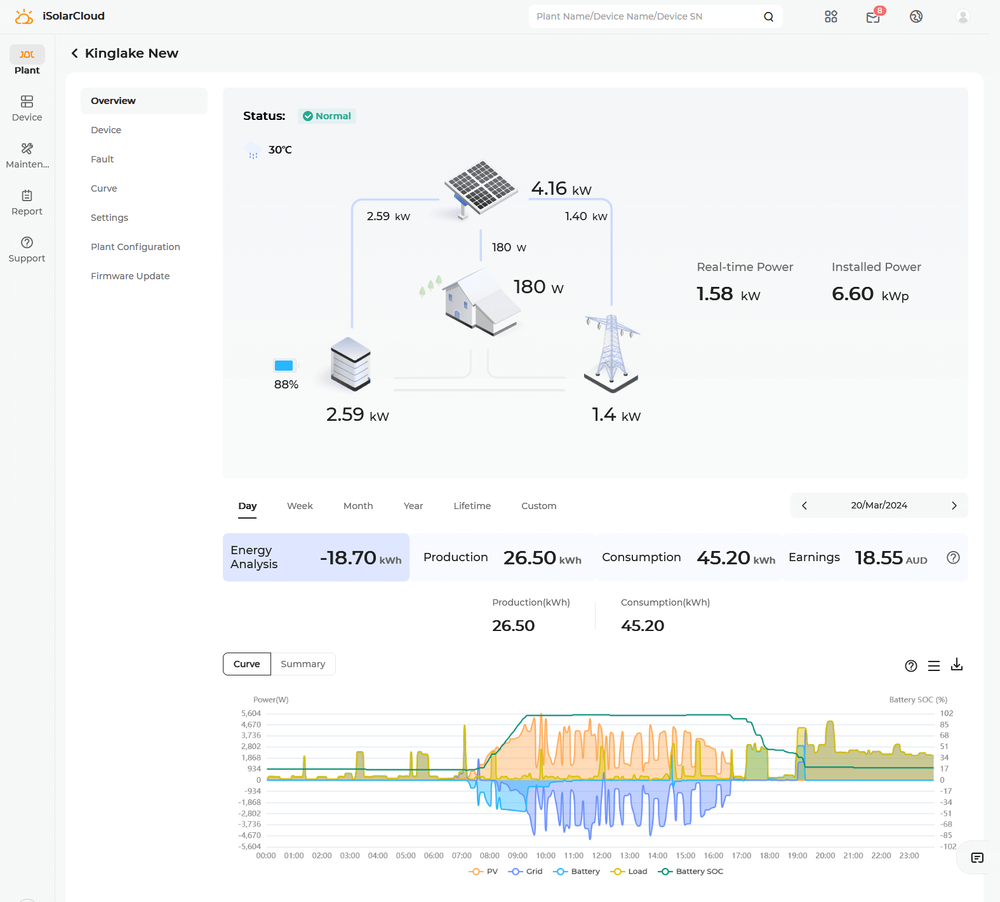
Task: Click the Installed Power 6.60 kWp value
Action: coord(870,294)
